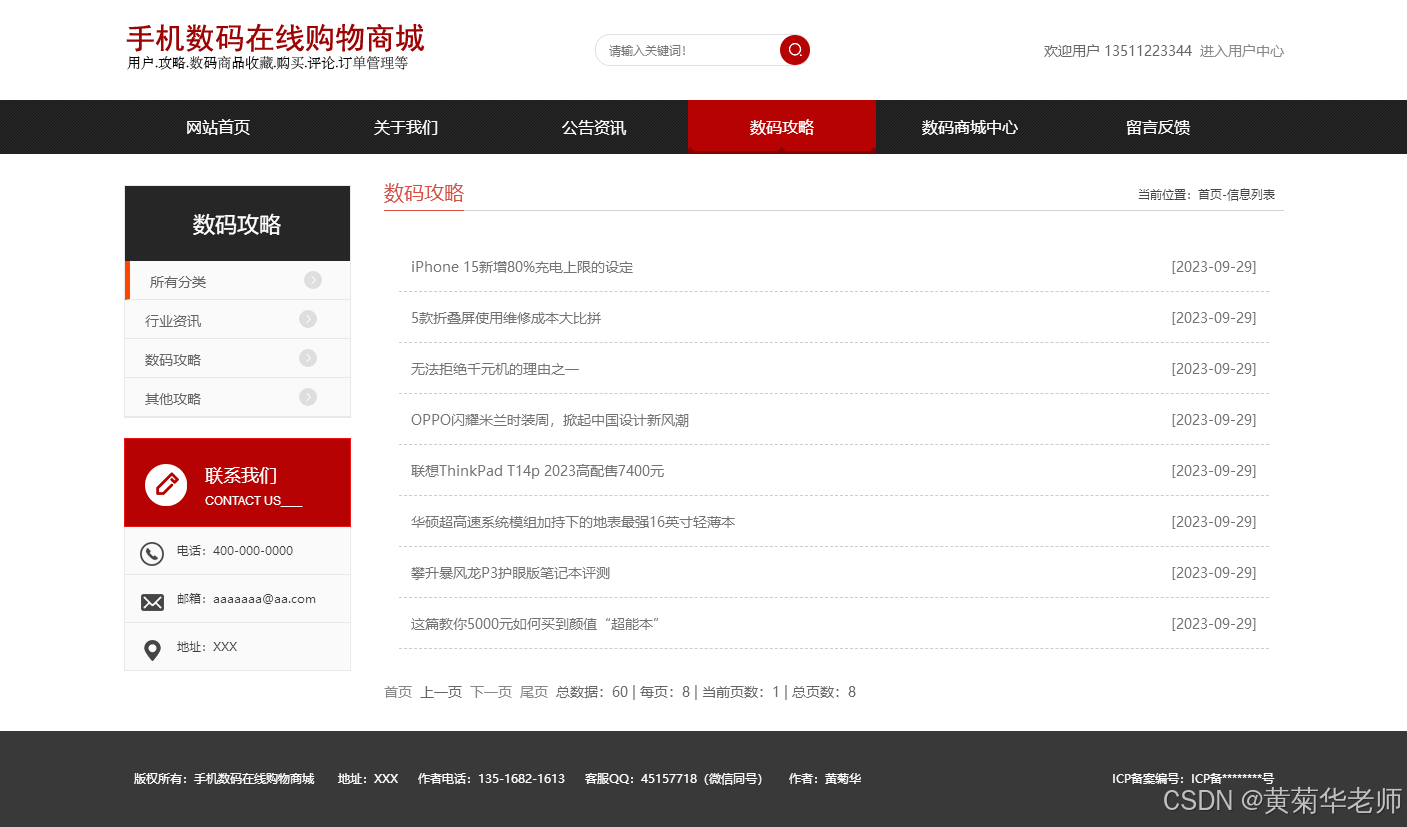Open article iPhone 15新增80%充电上限的设定
The height and width of the screenshot is (827, 1407).
pyautogui.click(x=522, y=267)
